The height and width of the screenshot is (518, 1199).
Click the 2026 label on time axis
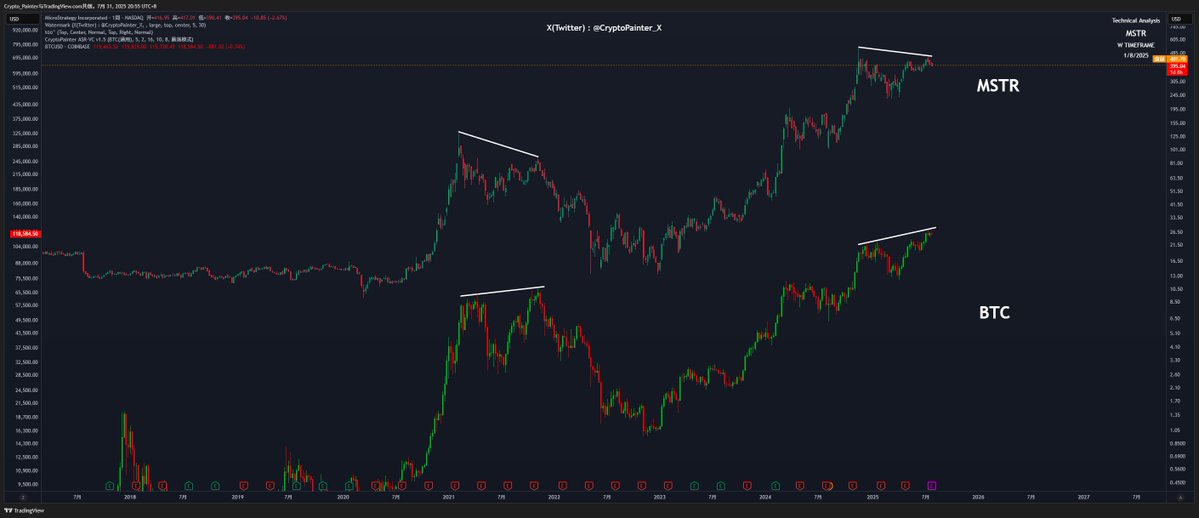pyautogui.click(x=977, y=497)
